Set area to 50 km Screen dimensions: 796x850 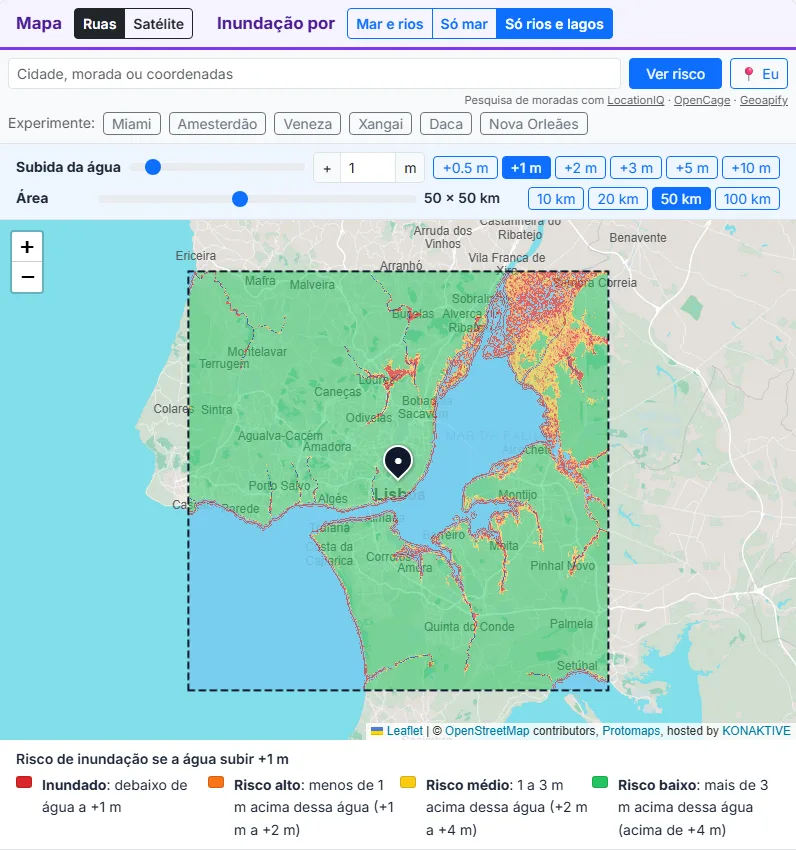pos(681,199)
